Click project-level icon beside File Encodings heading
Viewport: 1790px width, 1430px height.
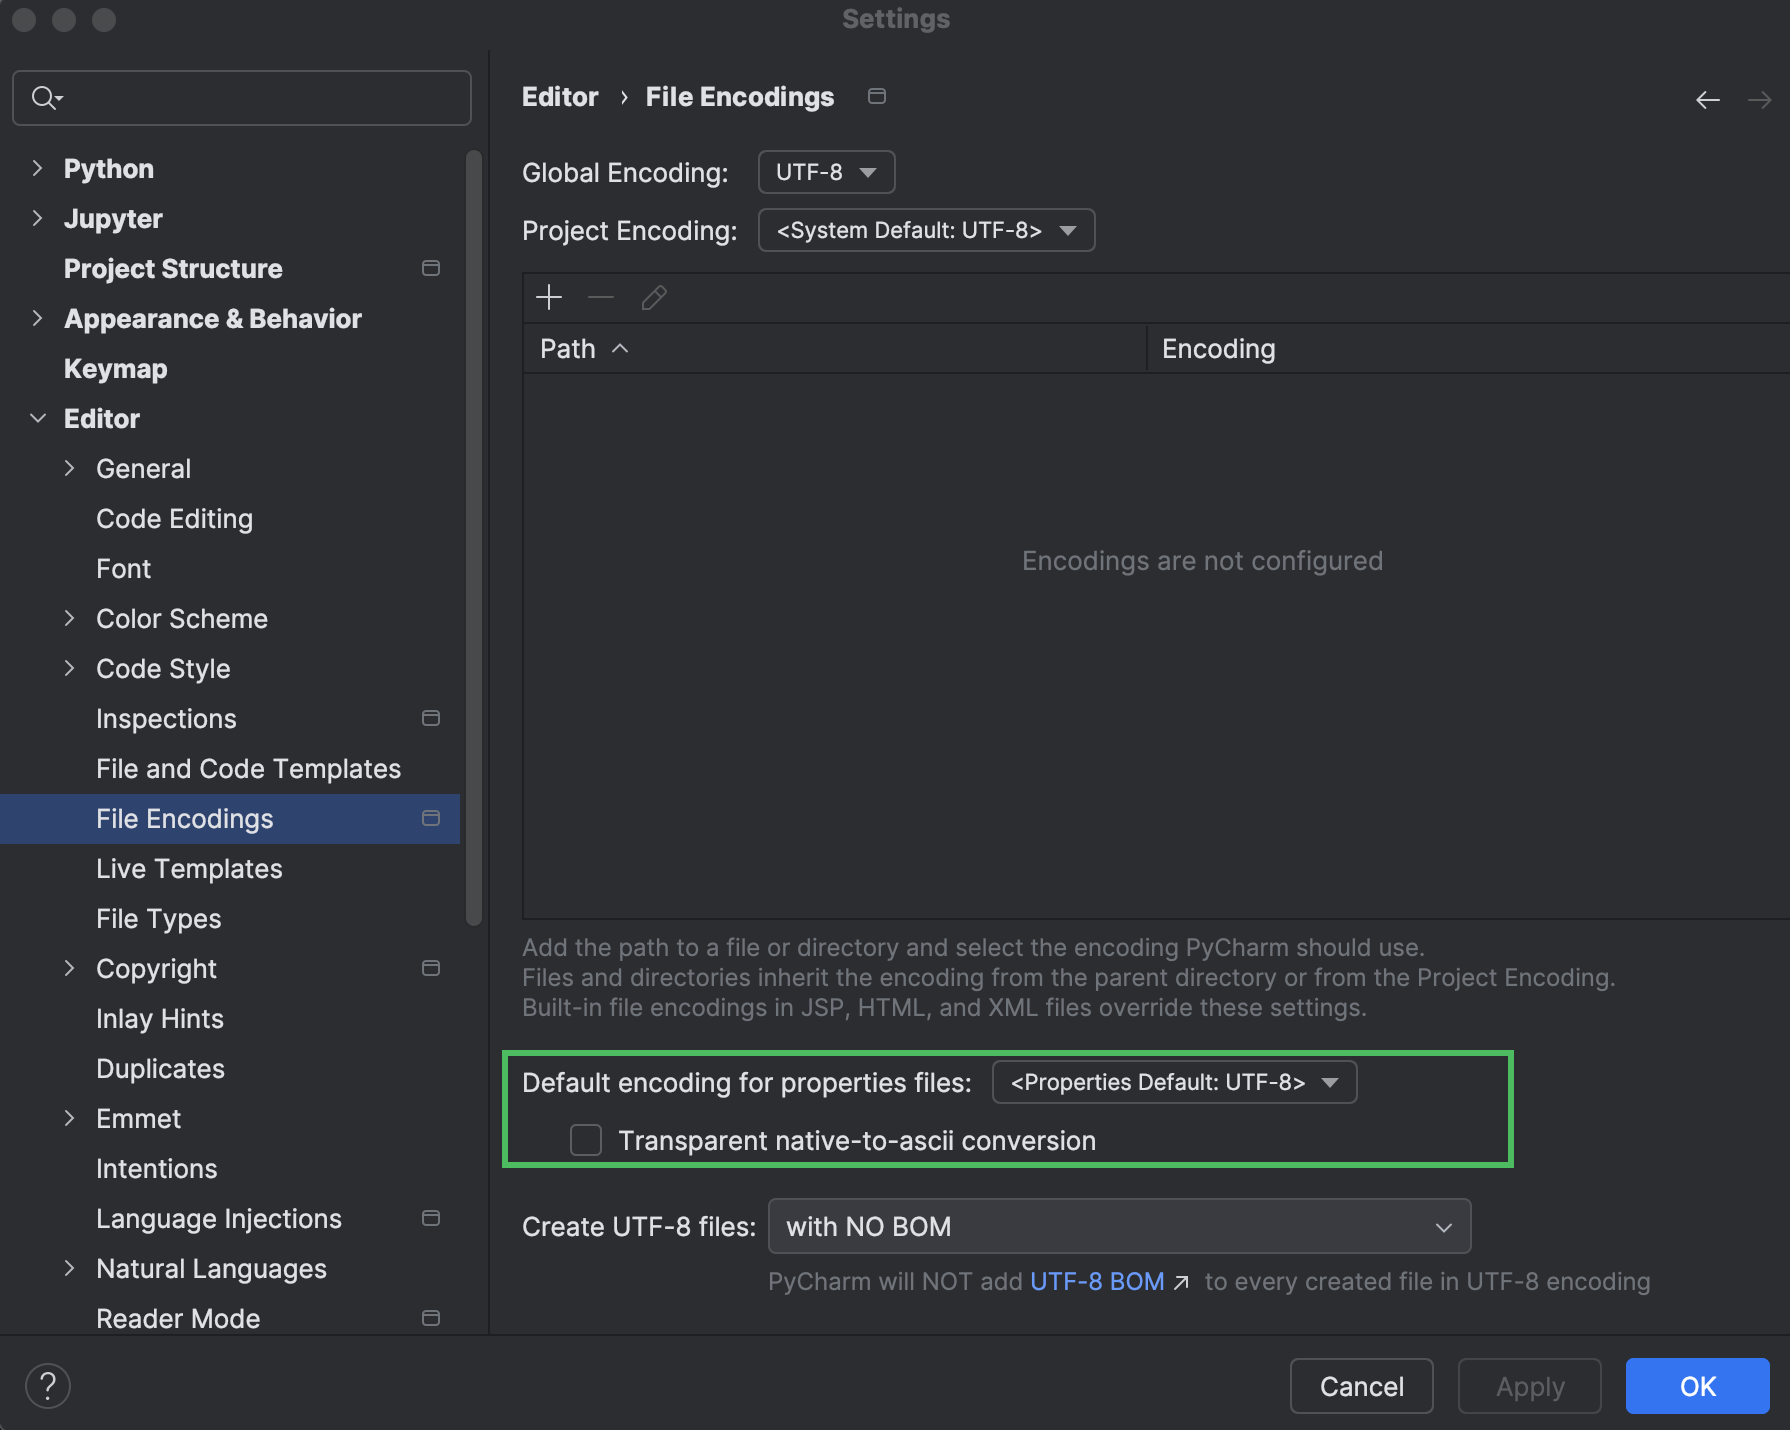877,96
